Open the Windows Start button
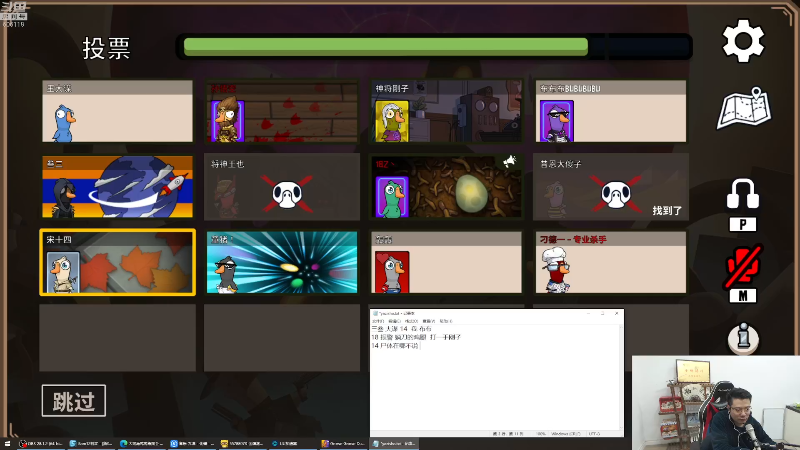Viewport: 800px width, 450px height. coord(7,444)
